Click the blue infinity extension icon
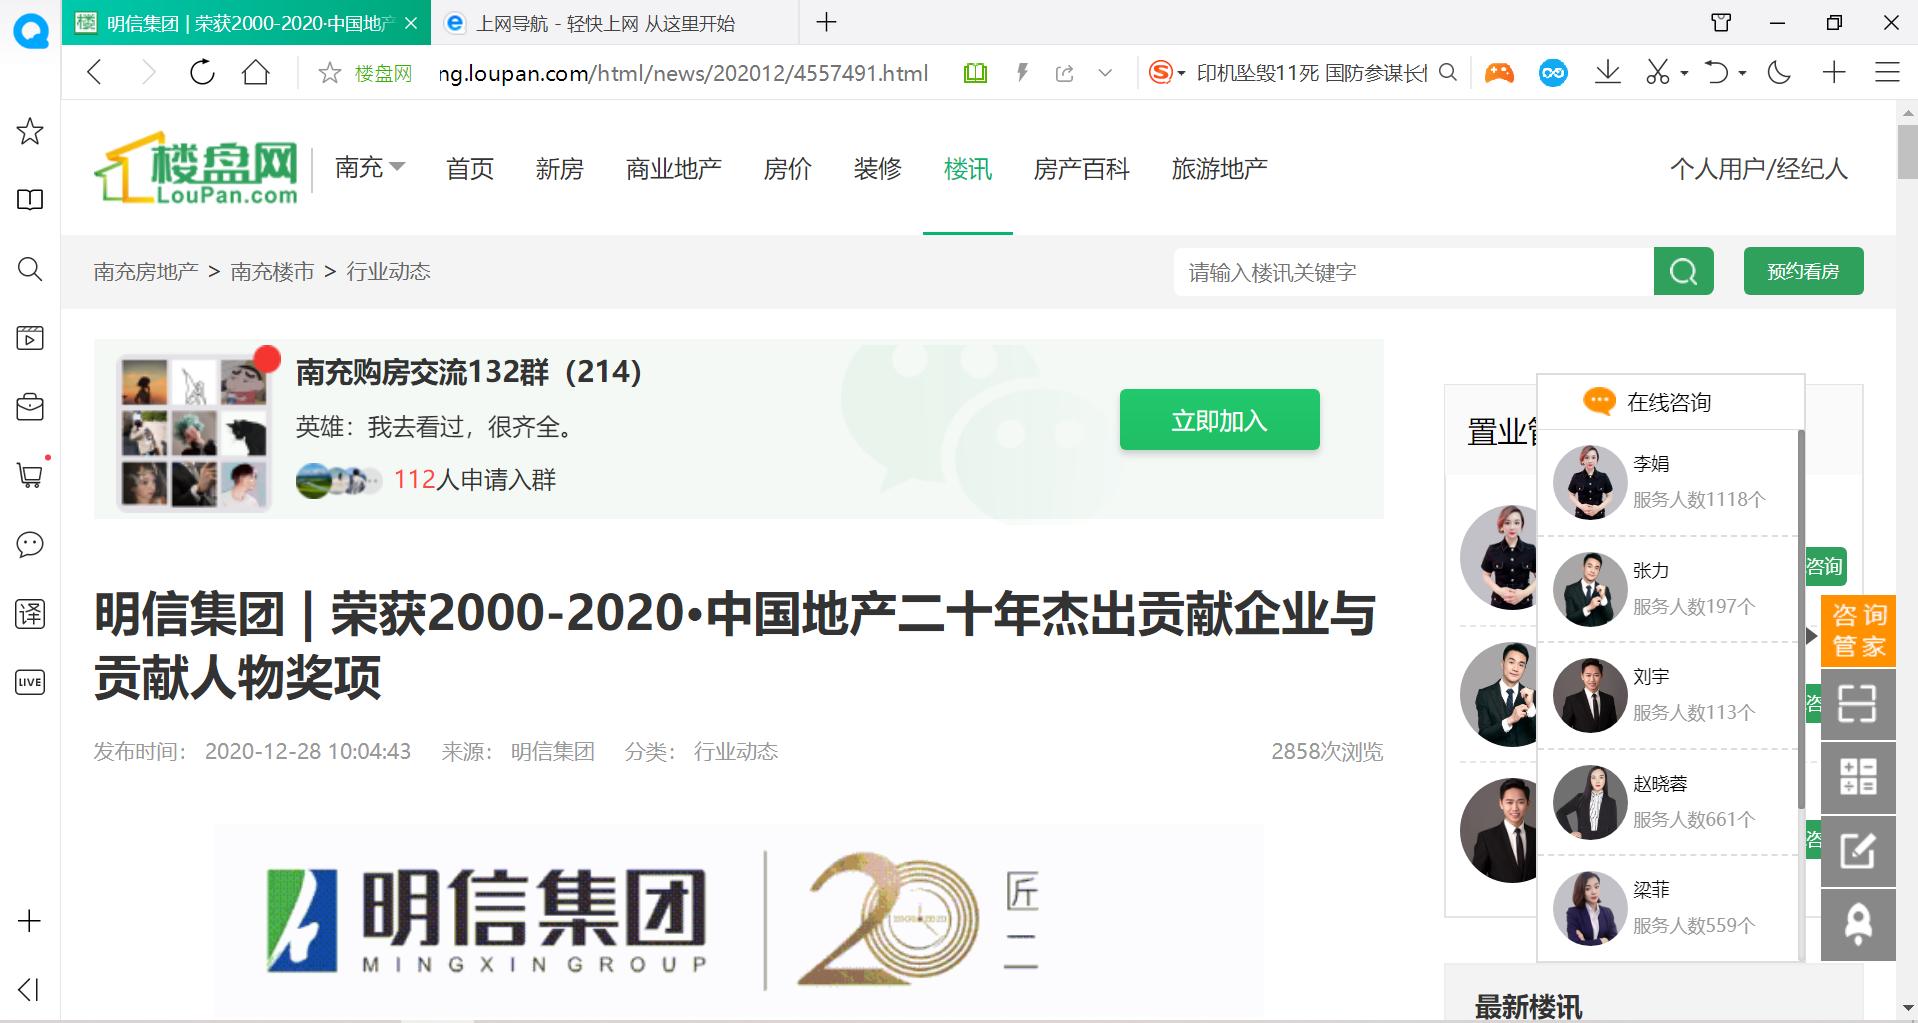This screenshot has height=1023, width=1918. click(1553, 73)
